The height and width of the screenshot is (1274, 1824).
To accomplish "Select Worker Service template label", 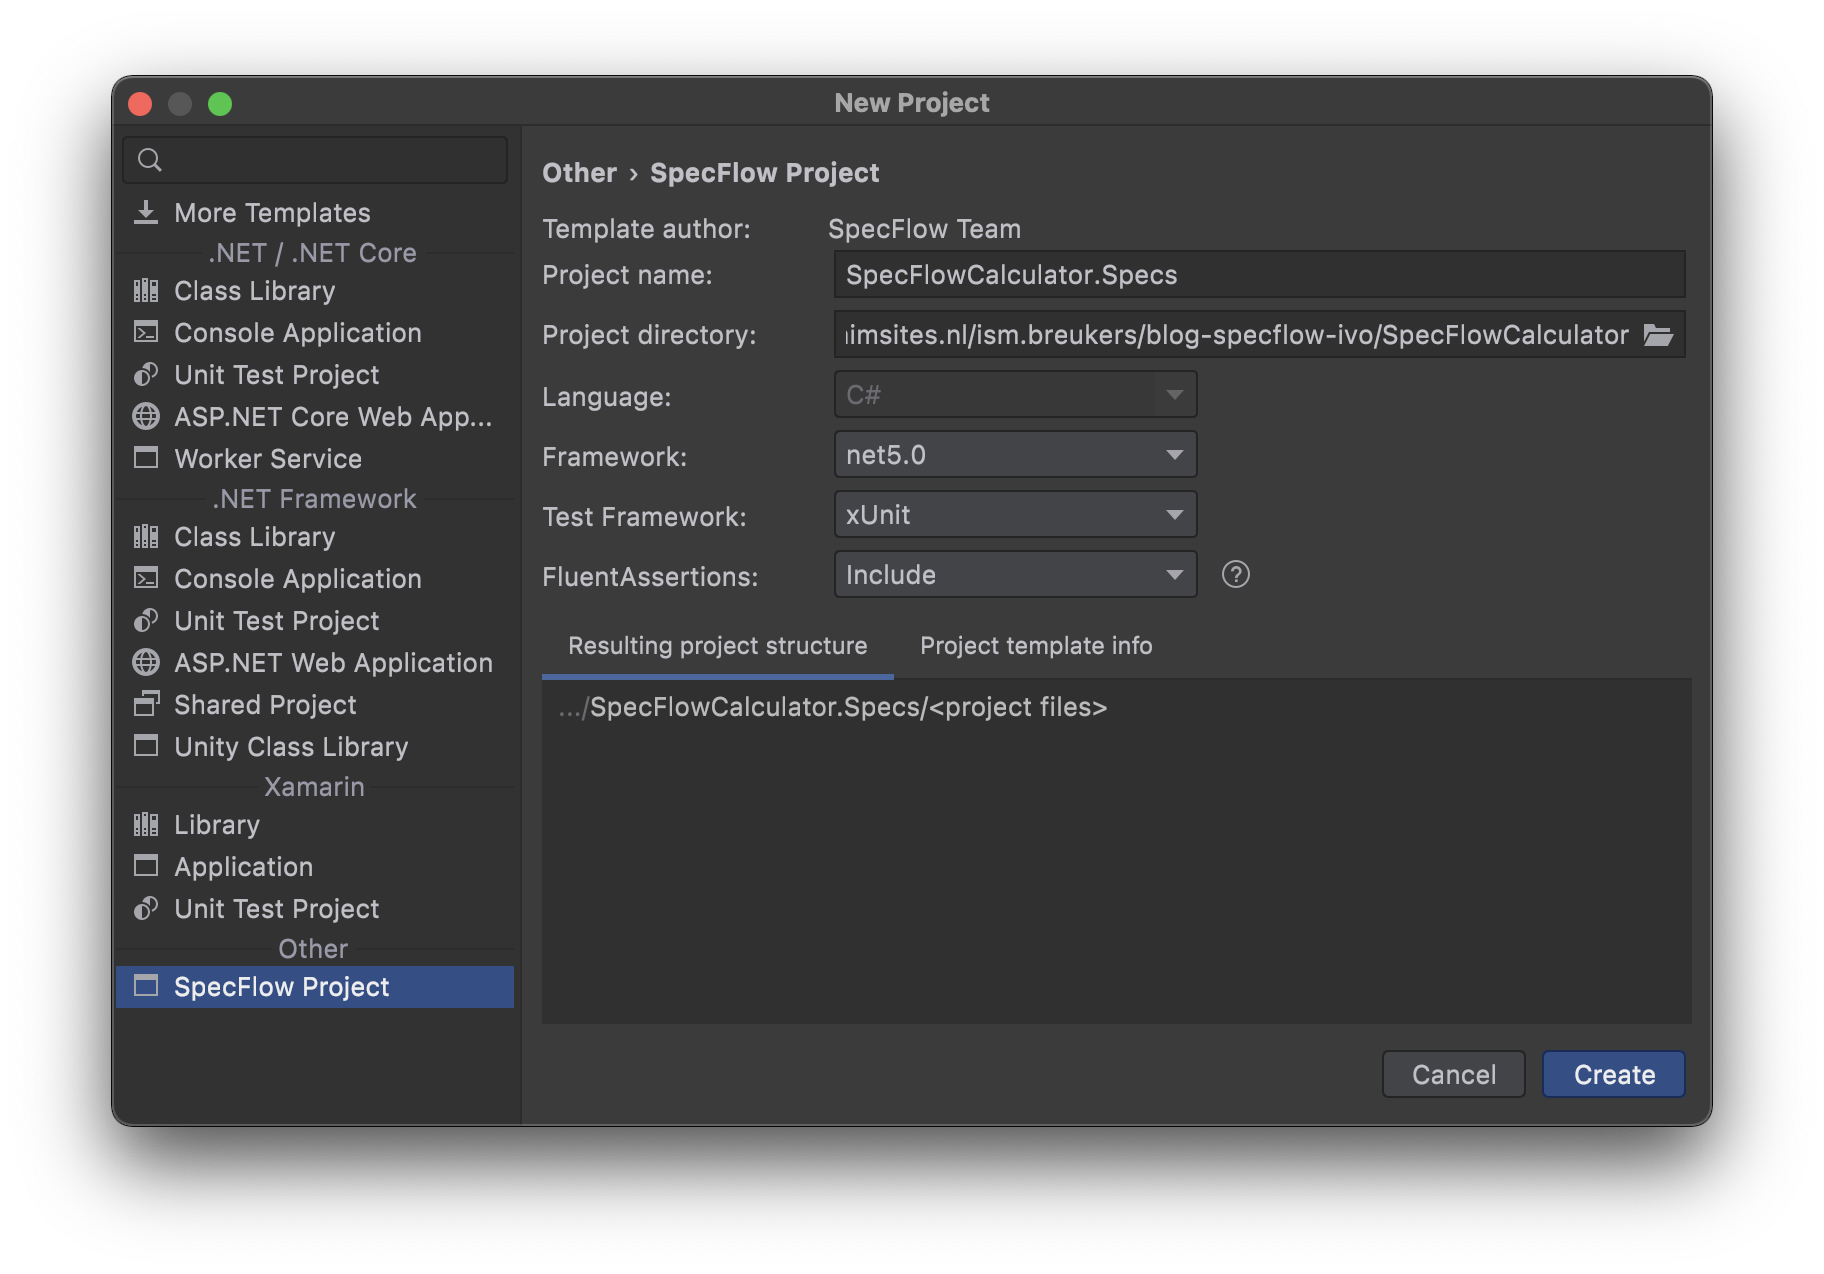I will (268, 458).
